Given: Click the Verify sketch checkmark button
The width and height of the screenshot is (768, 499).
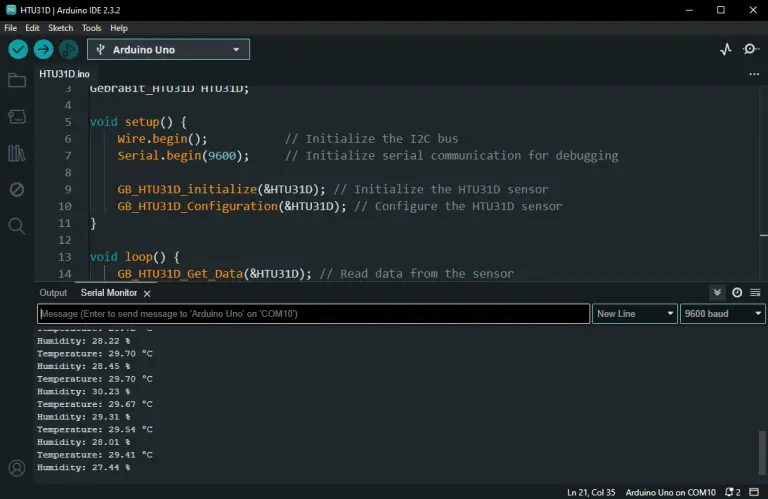Looking at the screenshot, I should point(18,49).
